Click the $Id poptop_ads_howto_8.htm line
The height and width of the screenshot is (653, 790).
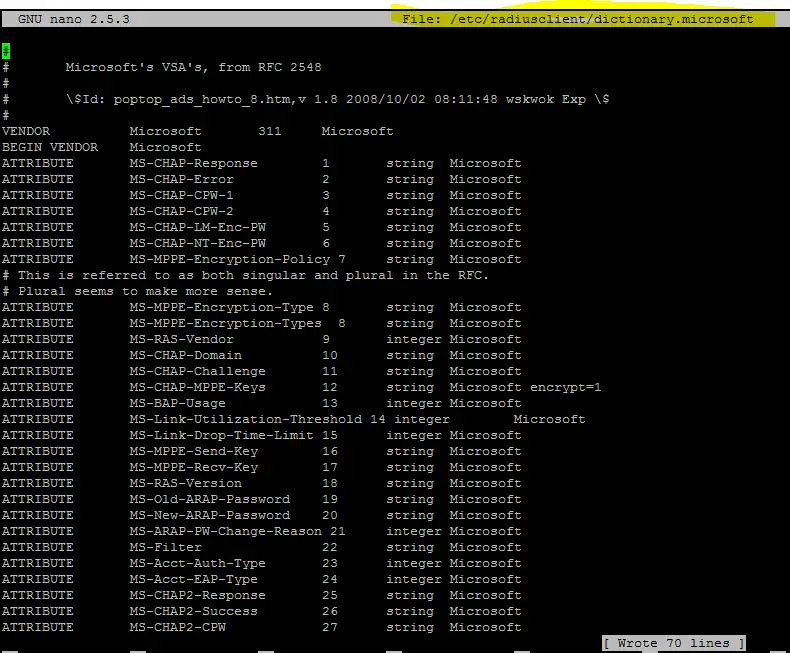337,99
